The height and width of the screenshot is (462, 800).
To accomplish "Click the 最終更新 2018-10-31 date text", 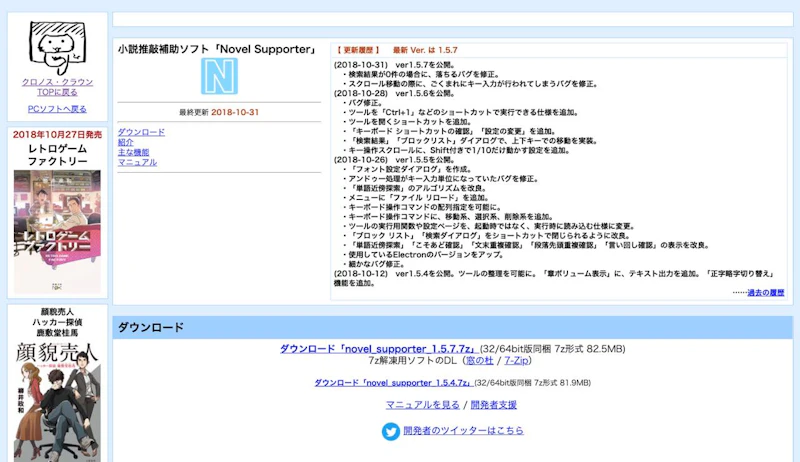I will click(x=219, y=112).
